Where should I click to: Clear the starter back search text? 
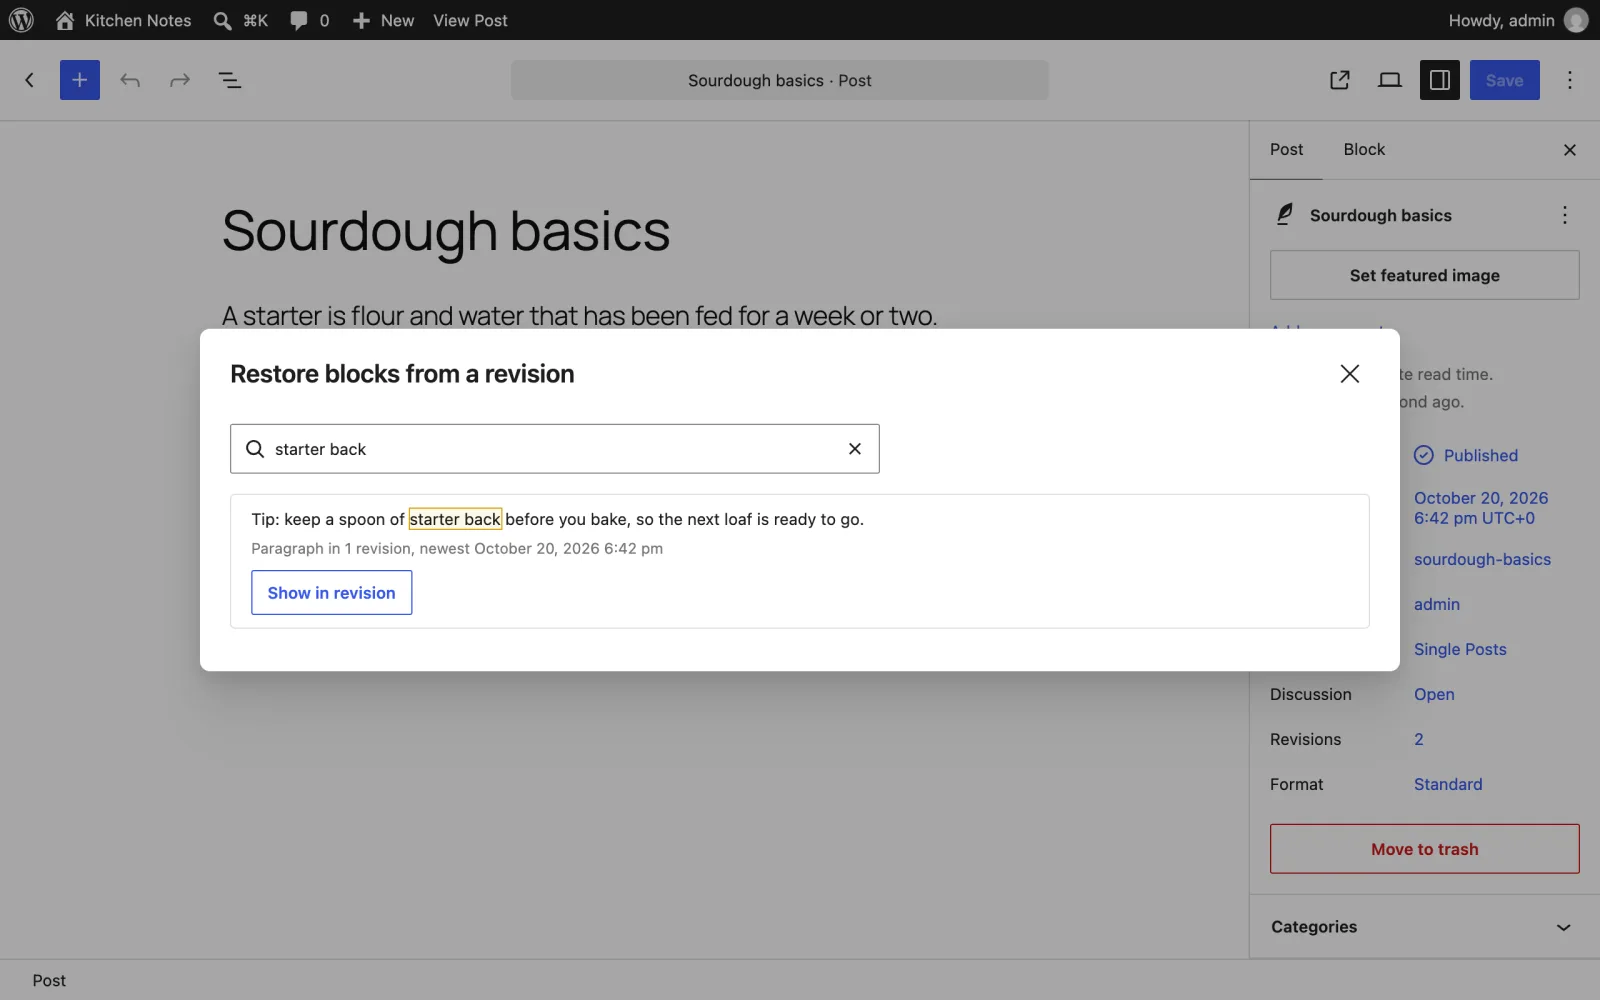pos(855,449)
